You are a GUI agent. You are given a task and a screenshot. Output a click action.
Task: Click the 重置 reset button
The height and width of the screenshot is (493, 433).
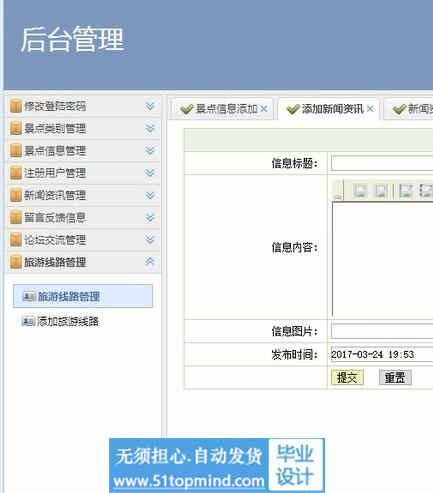pos(395,378)
